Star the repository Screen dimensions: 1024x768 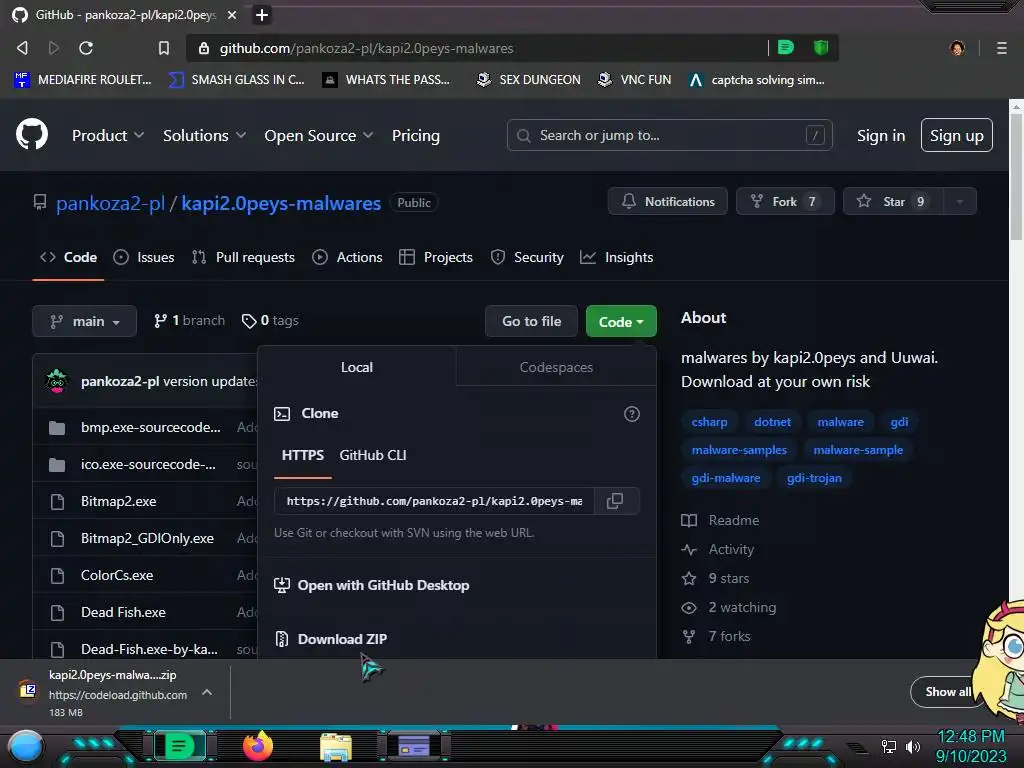(x=893, y=201)
